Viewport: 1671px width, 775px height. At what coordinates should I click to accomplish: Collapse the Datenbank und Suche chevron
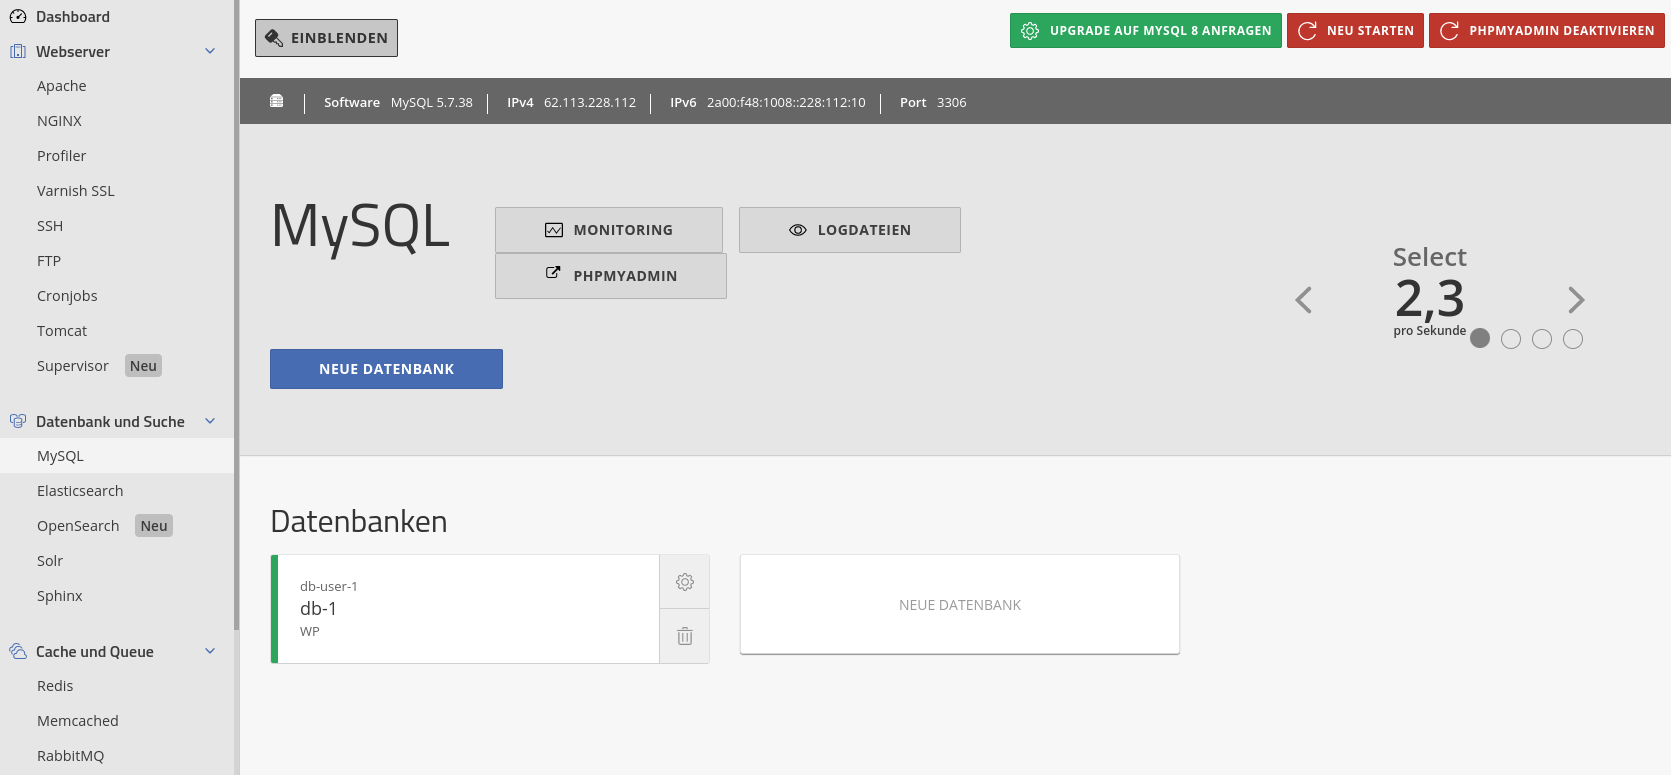(210, 421)
